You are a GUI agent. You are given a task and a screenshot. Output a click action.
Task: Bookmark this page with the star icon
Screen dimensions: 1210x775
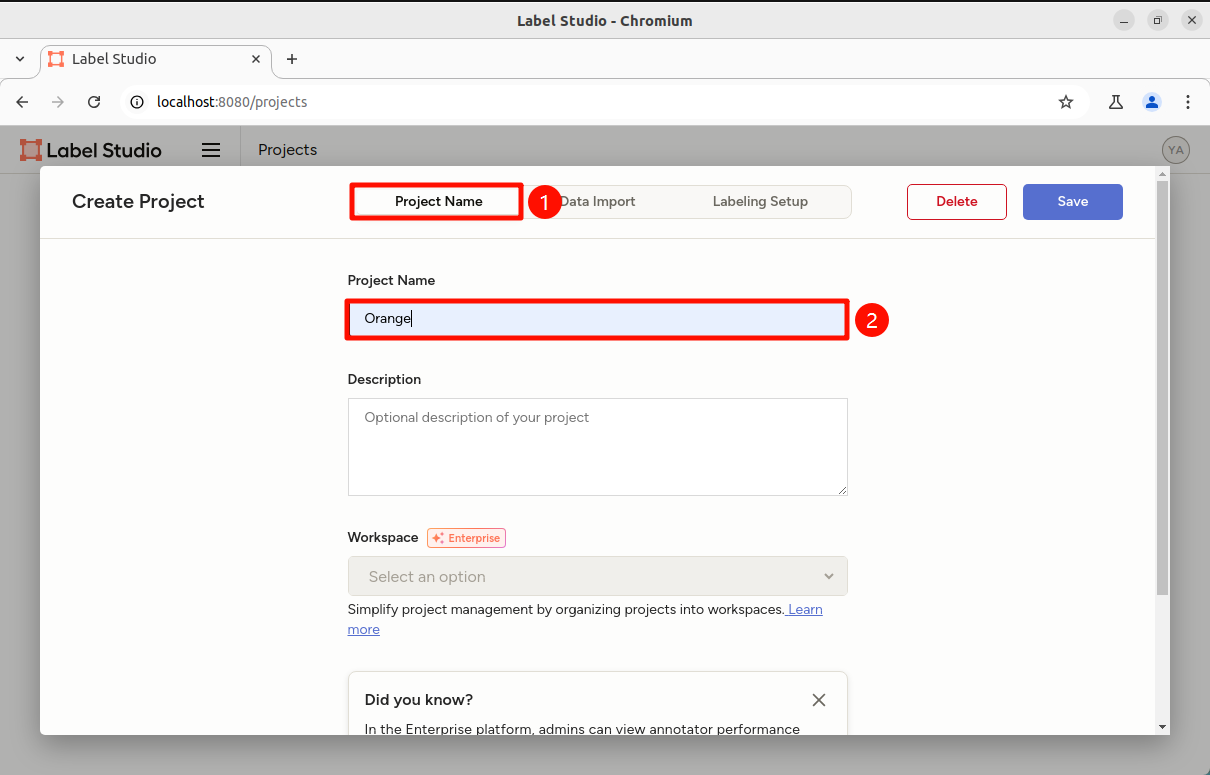click(1066, 102)
